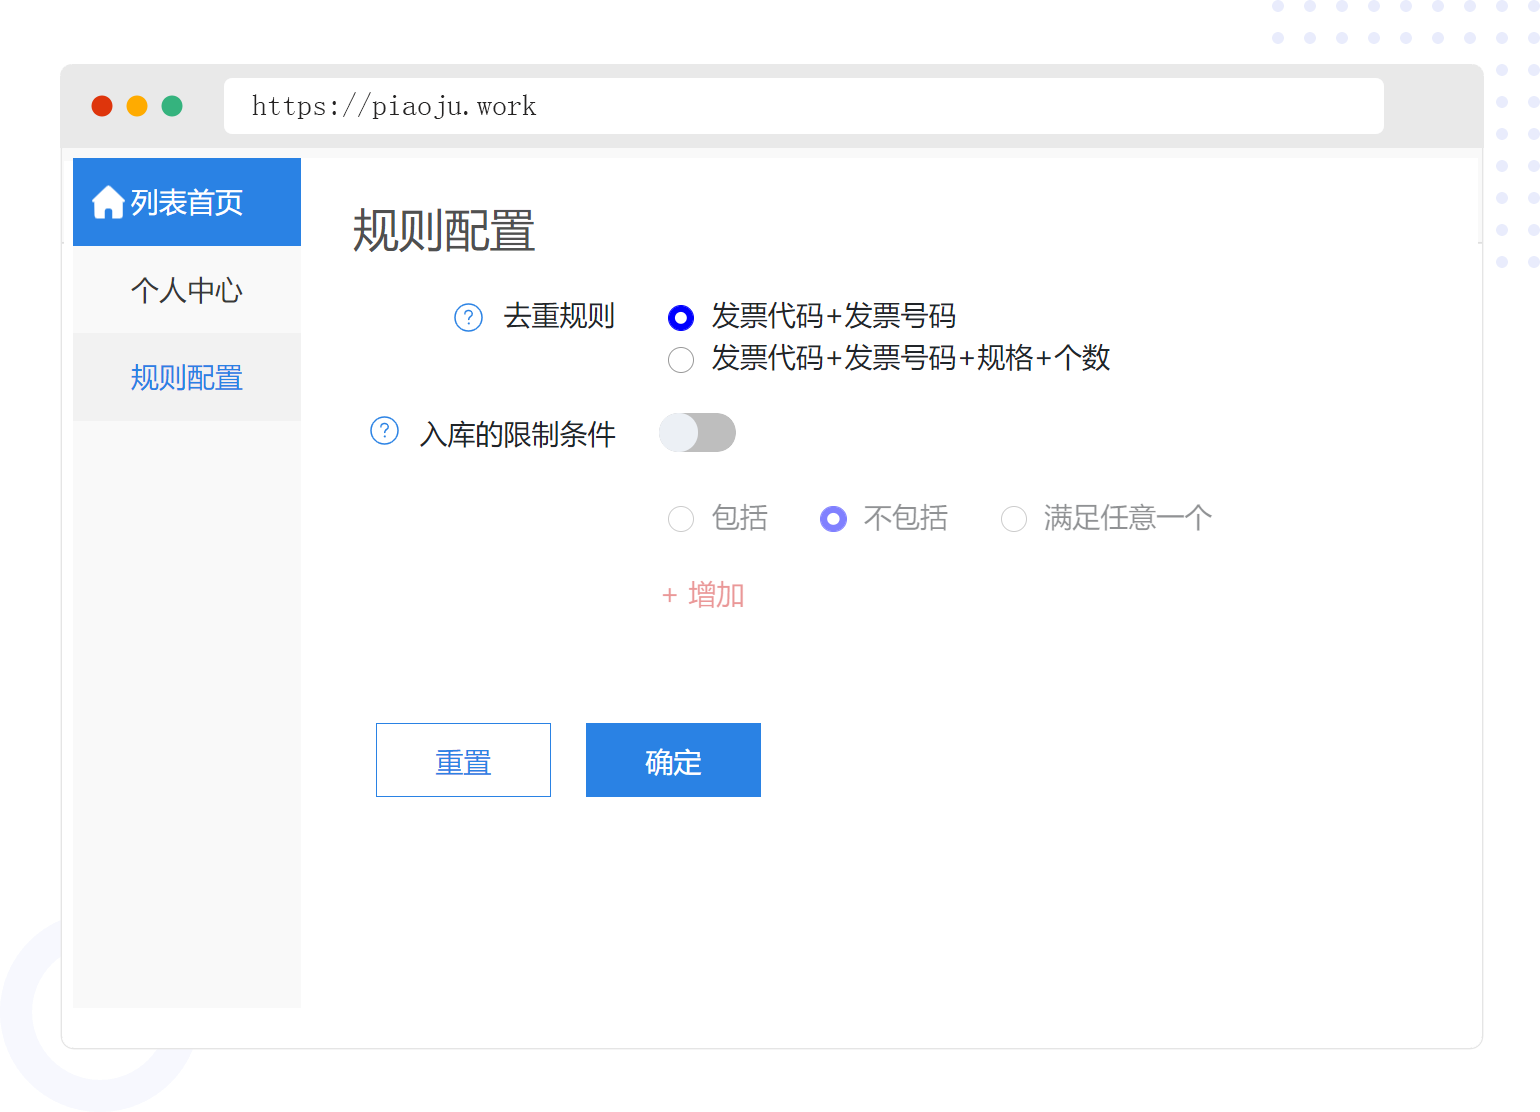The height and width of the screenshot is (1112, 1540).
Task: Choose the 发票代码+发票号码+规格+个数 radio option
Action: click(x=681, y=360)
